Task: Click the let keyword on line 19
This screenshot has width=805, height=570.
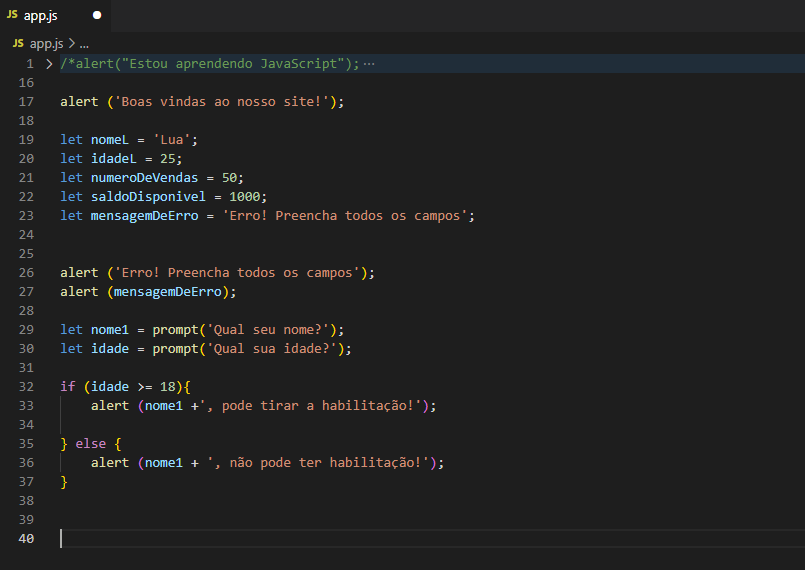Action: click(71, 140)
